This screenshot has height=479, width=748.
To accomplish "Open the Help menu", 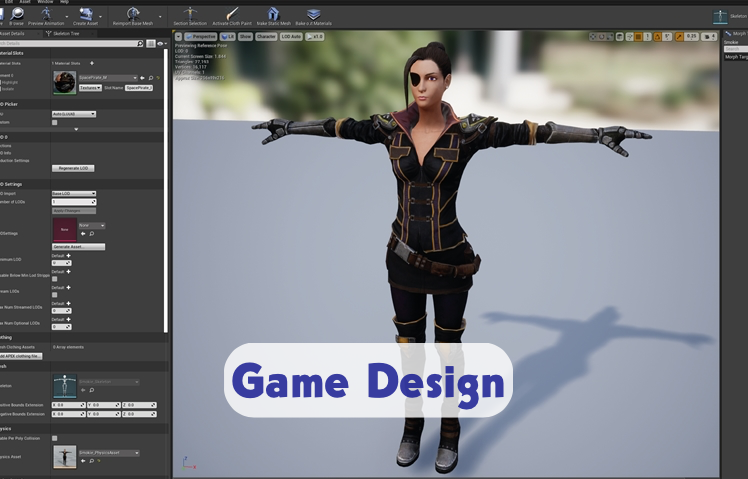I will click(x=64, y=2).
